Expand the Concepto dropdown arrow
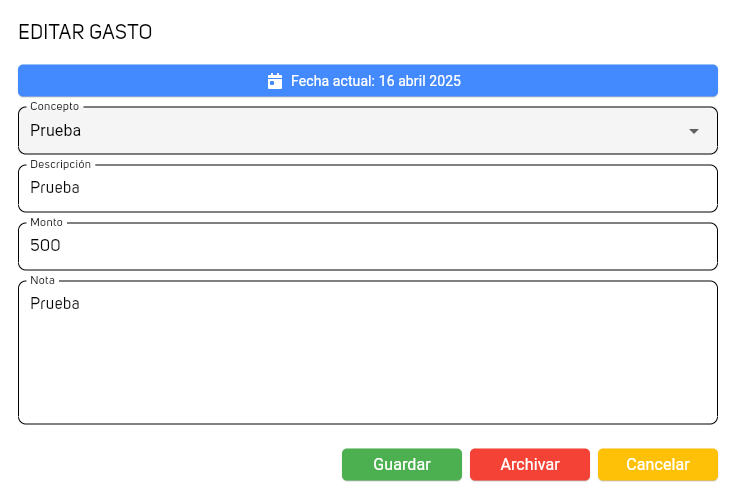The image size is (735, 494). (x=694, y=131)
